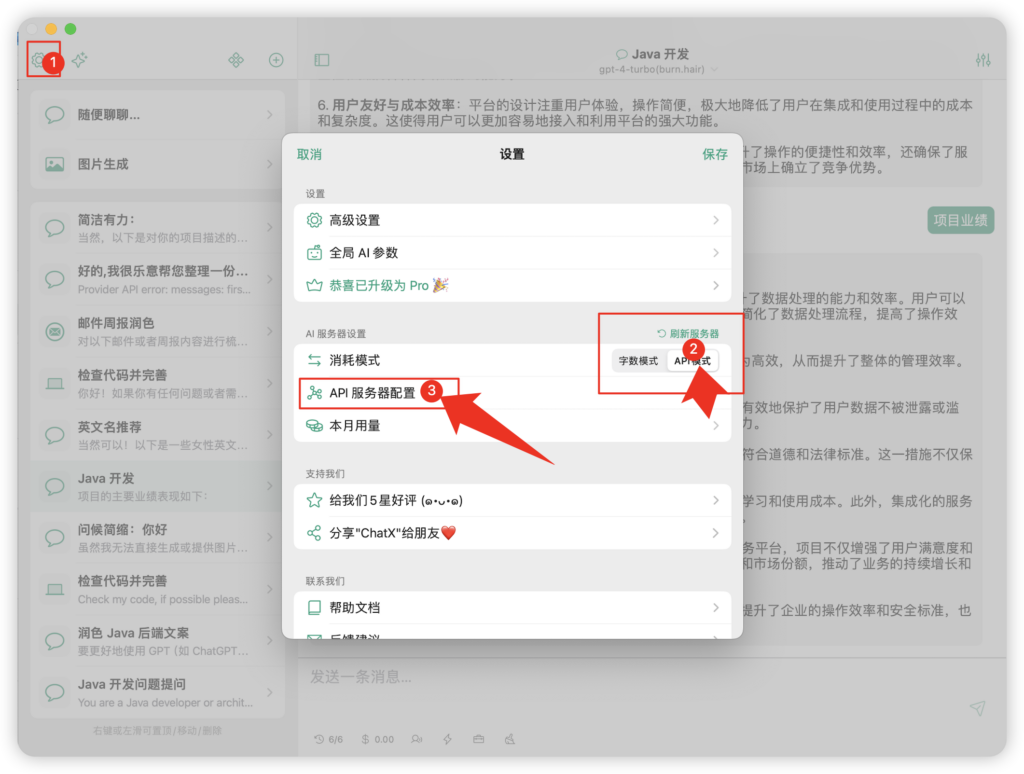Click the briefcase toolbox icon
Screen dimensions: 1024x774
pyautogui.click(x=479, y=739)
